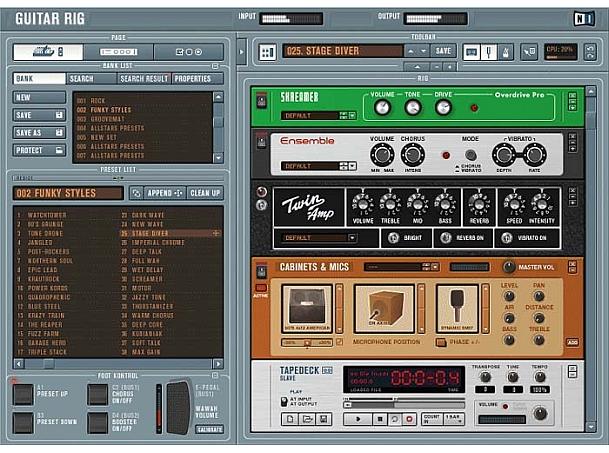The width and height of the screenshot is (609, 453).
Task: Step to next preset with toolbar down arrow
Action: coord(423,51)
